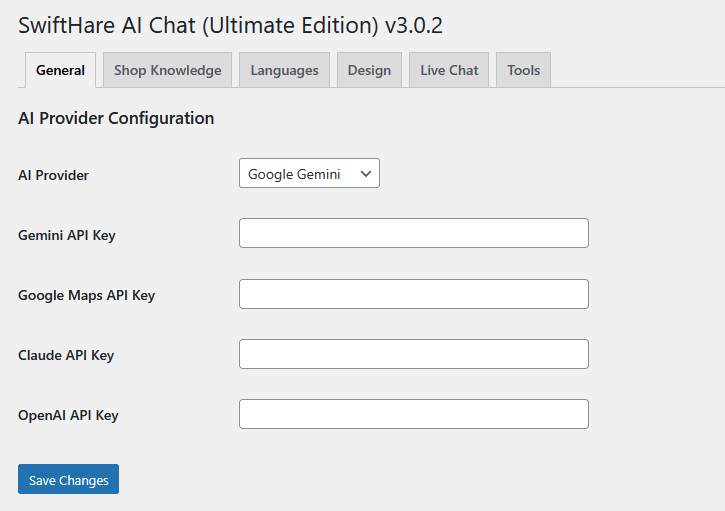
Task: Switch to the General tab
Action: tap(61, 70)
